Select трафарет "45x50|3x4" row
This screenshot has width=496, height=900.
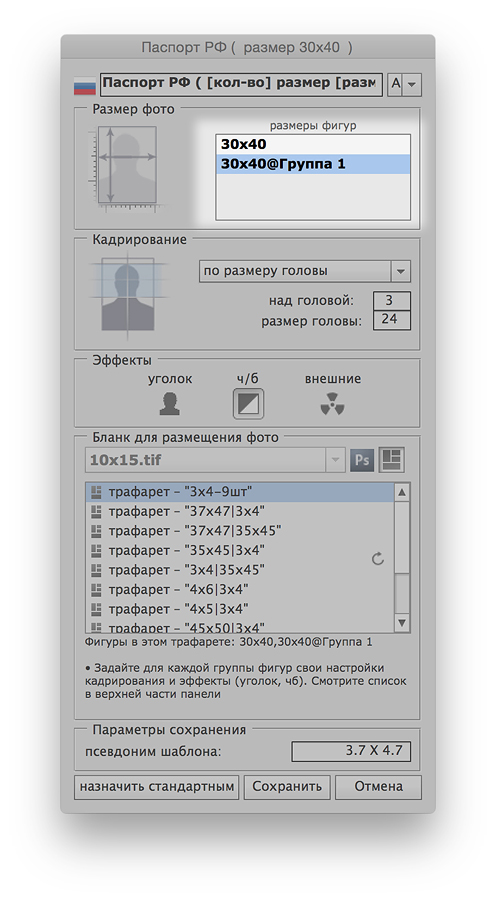[240, 626]
